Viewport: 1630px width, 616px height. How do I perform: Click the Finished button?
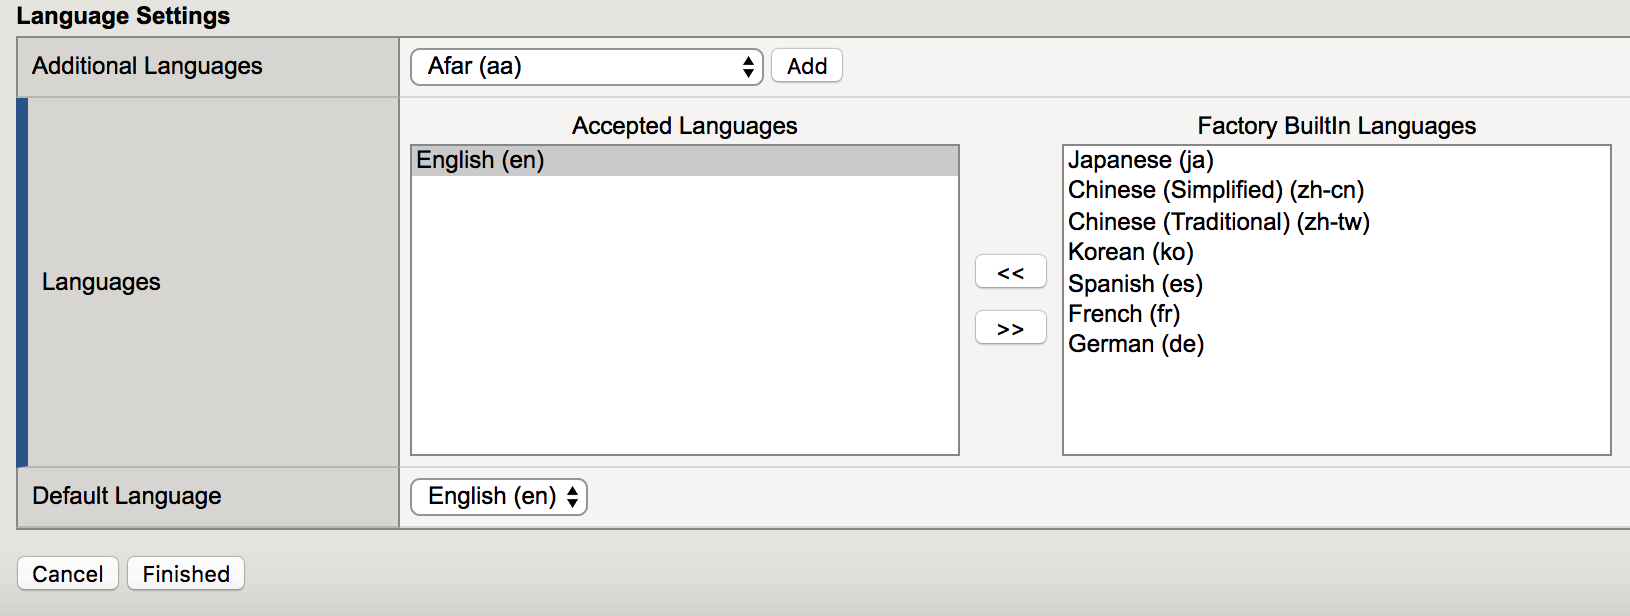point(186,574)
